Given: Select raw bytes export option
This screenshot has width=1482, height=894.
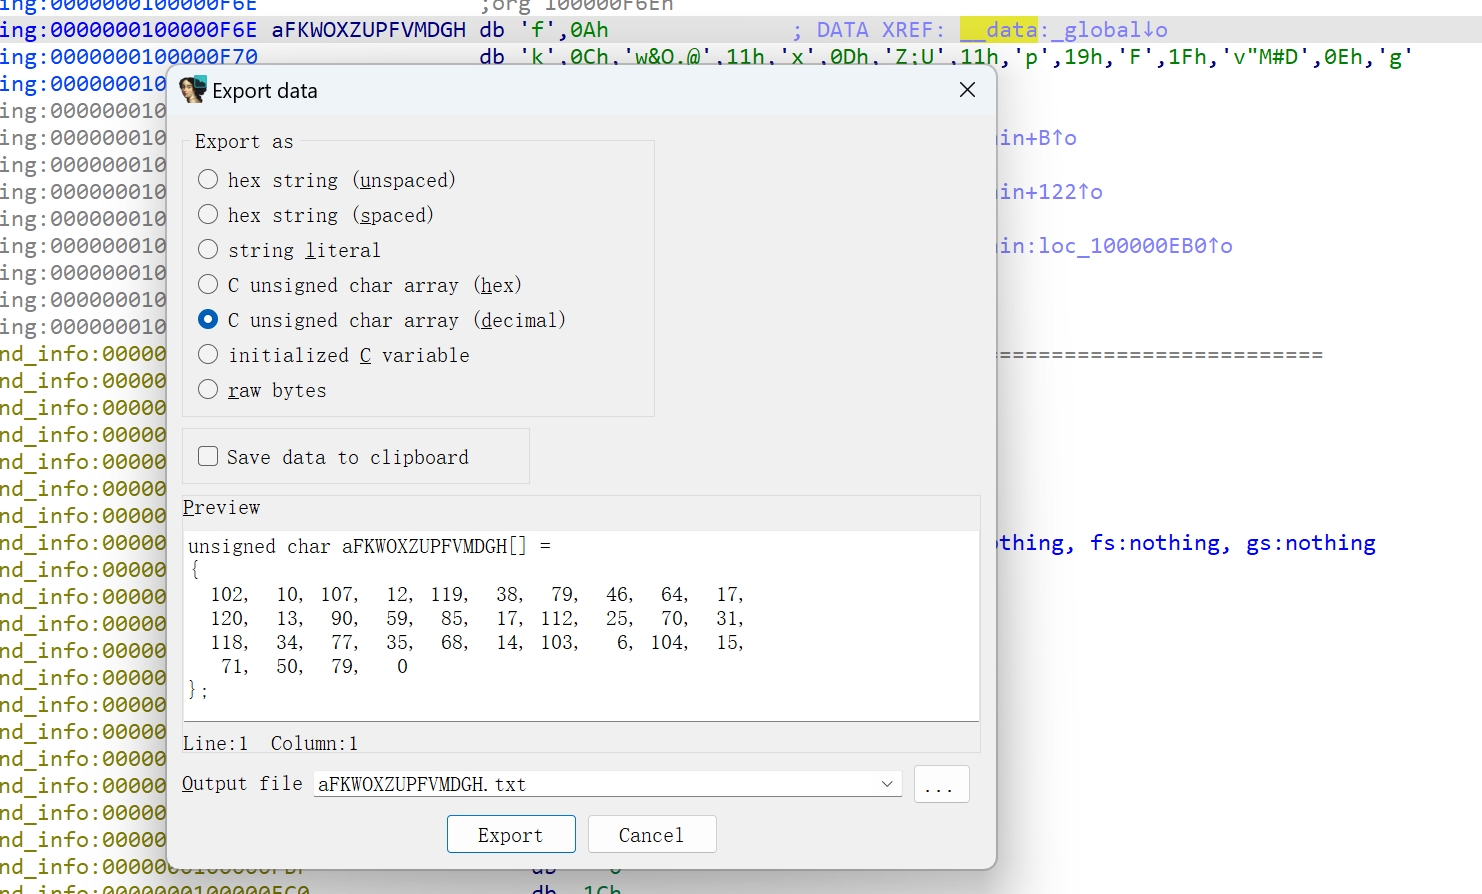Looking at the screenshot, I should [208, 390].
